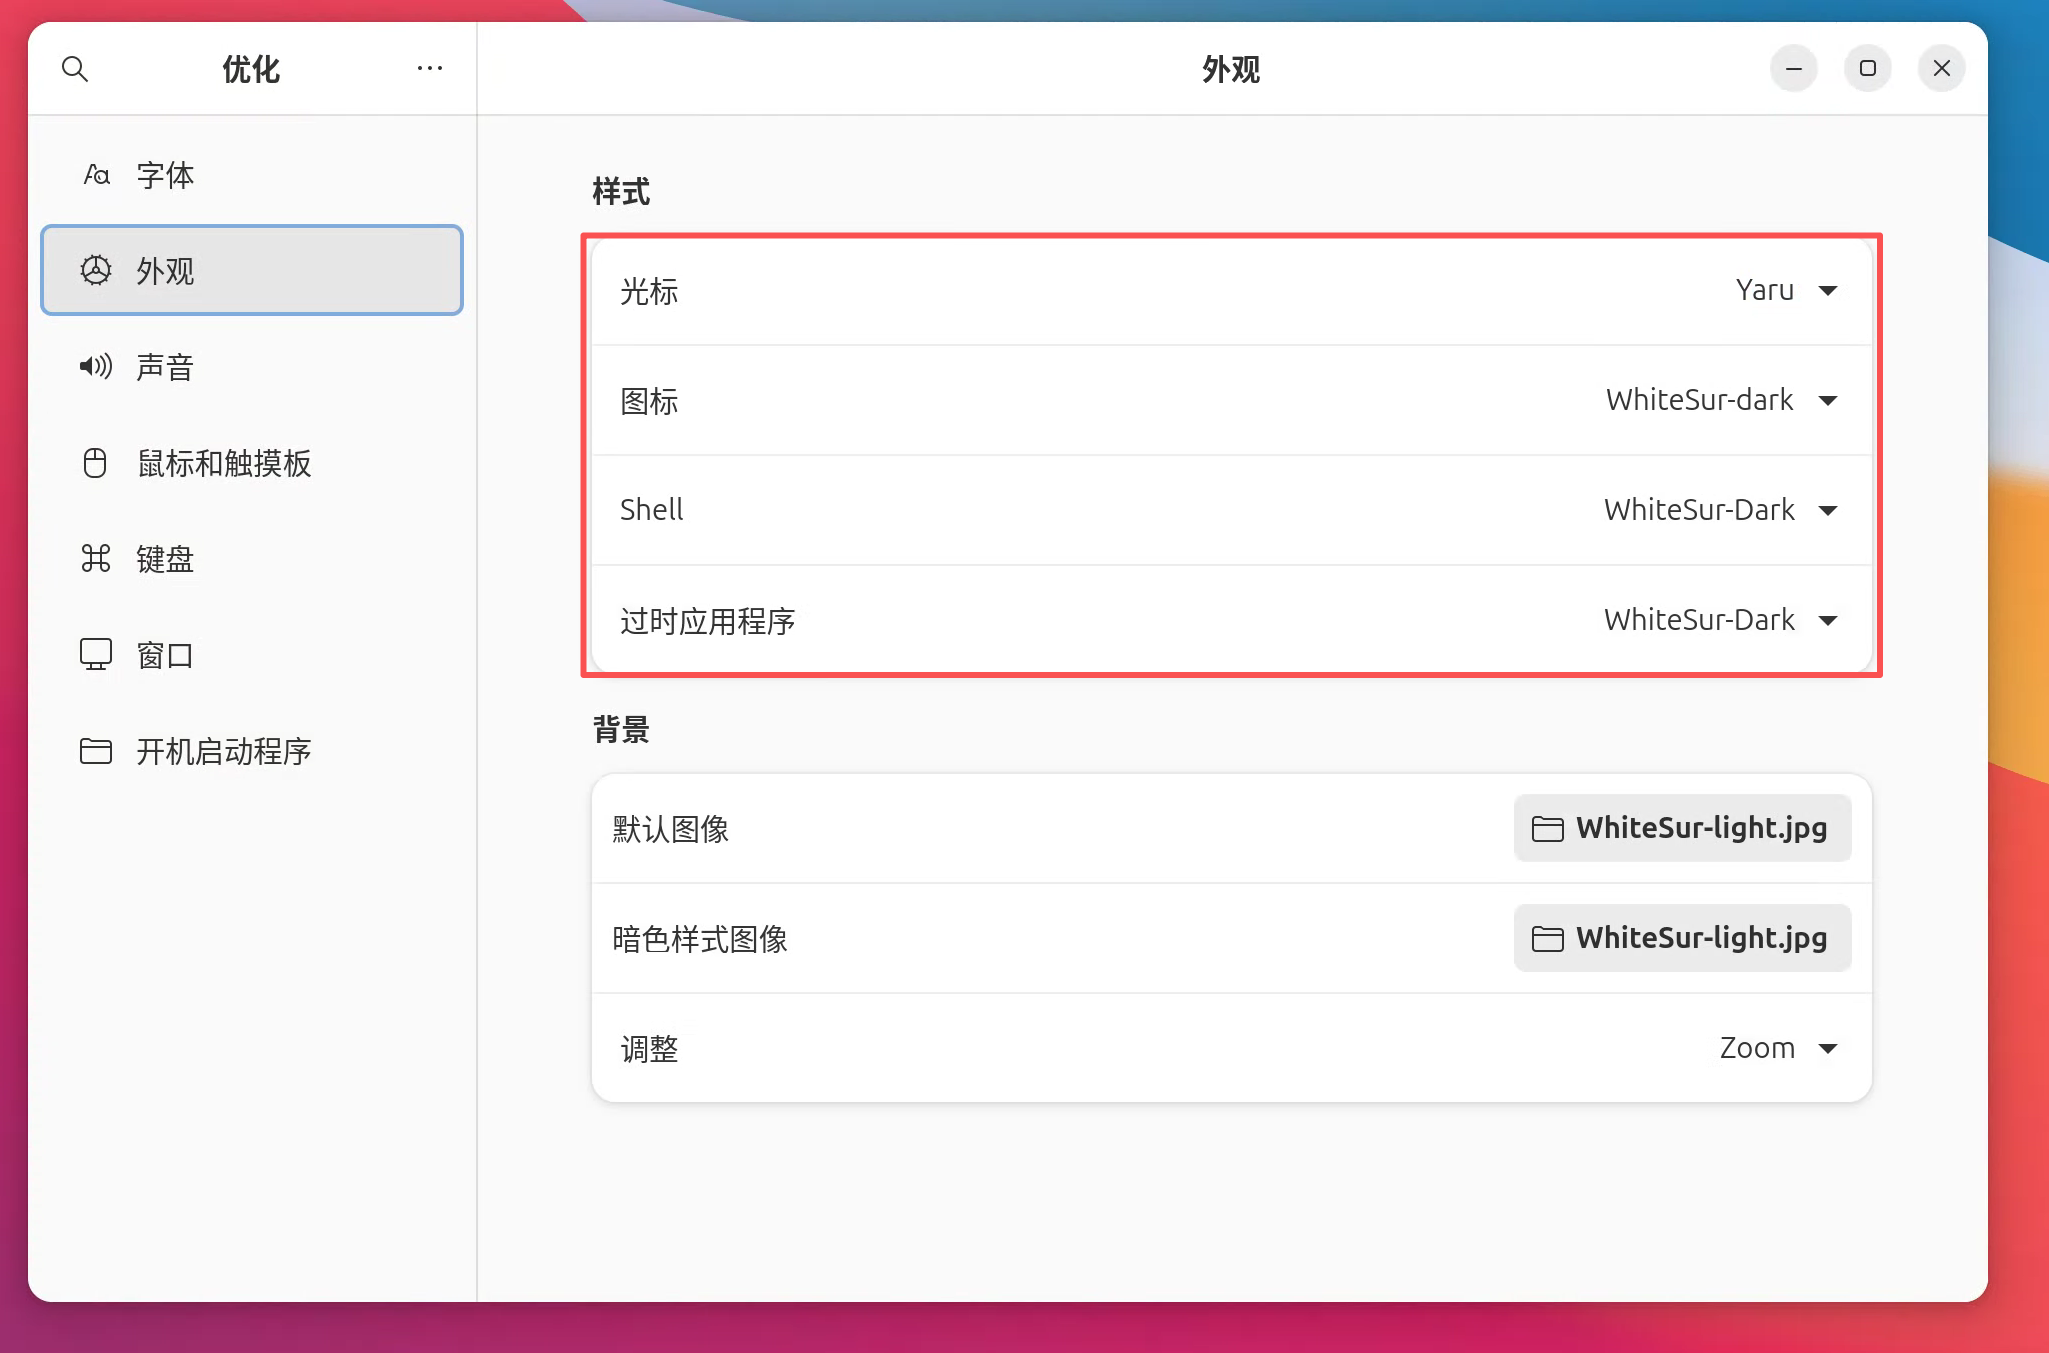The image size is (2049, 1353).
Task: Click the command-key icon for 键盘
Action: (x=96, y=559)
